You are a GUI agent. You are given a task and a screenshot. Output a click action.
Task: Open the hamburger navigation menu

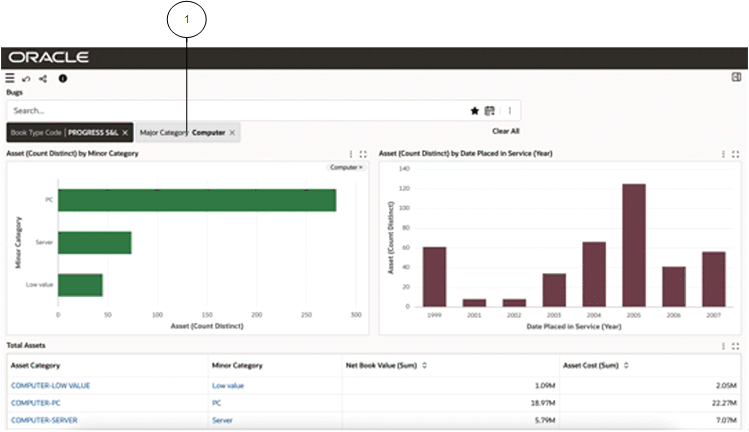click(x=10, y=78)
